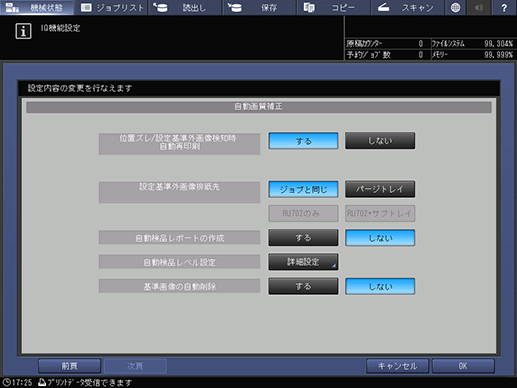The width and height of the screenshot is (517, 388).
Task: Click the information icon beside IQ機能設定
Action: (x=23, y=31)
